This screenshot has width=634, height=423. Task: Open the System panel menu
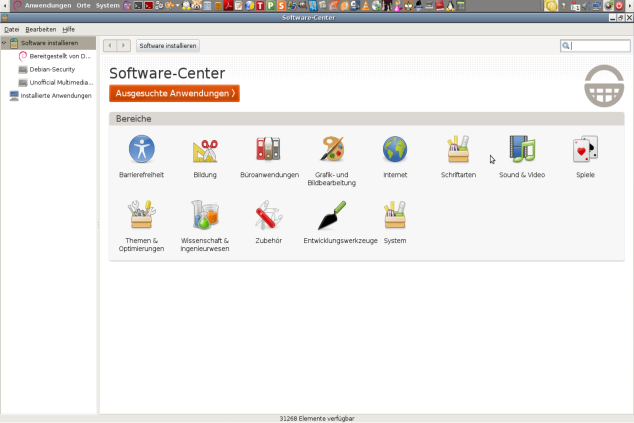(x=108, y=6)
